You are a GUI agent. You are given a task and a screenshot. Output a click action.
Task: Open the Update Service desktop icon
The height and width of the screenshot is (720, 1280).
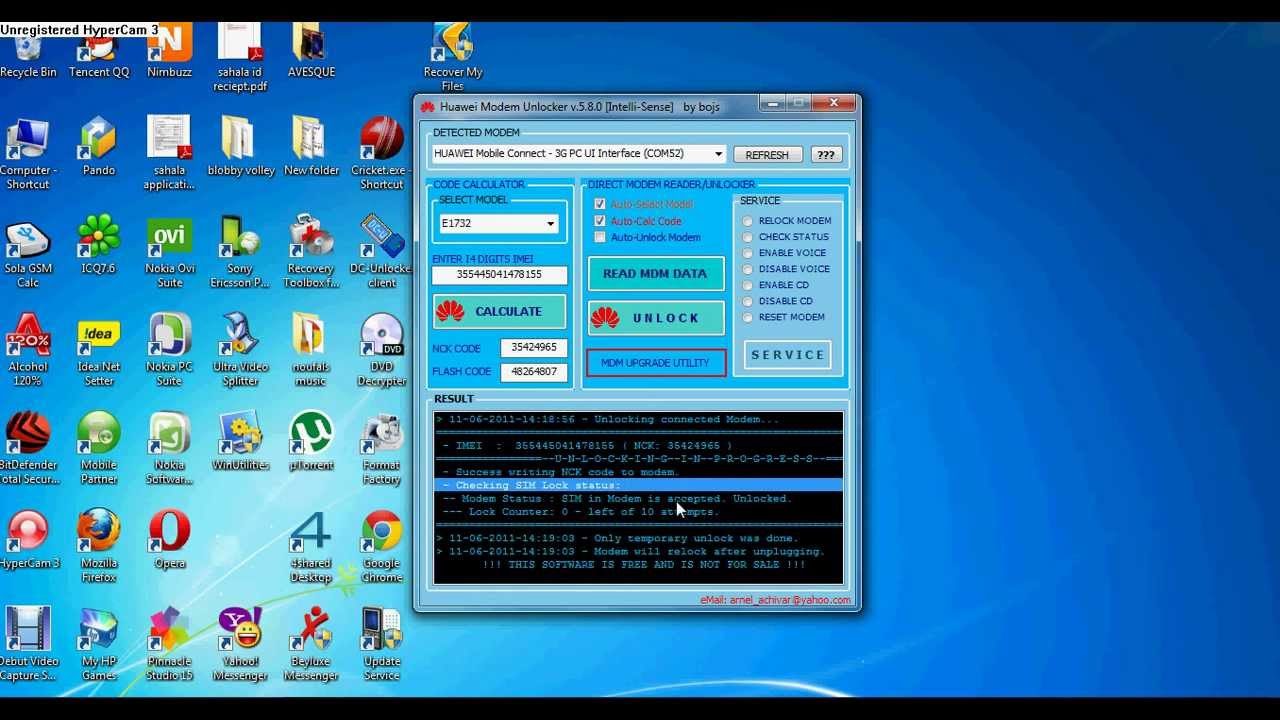pyautogui.click(x=382, y=643)
